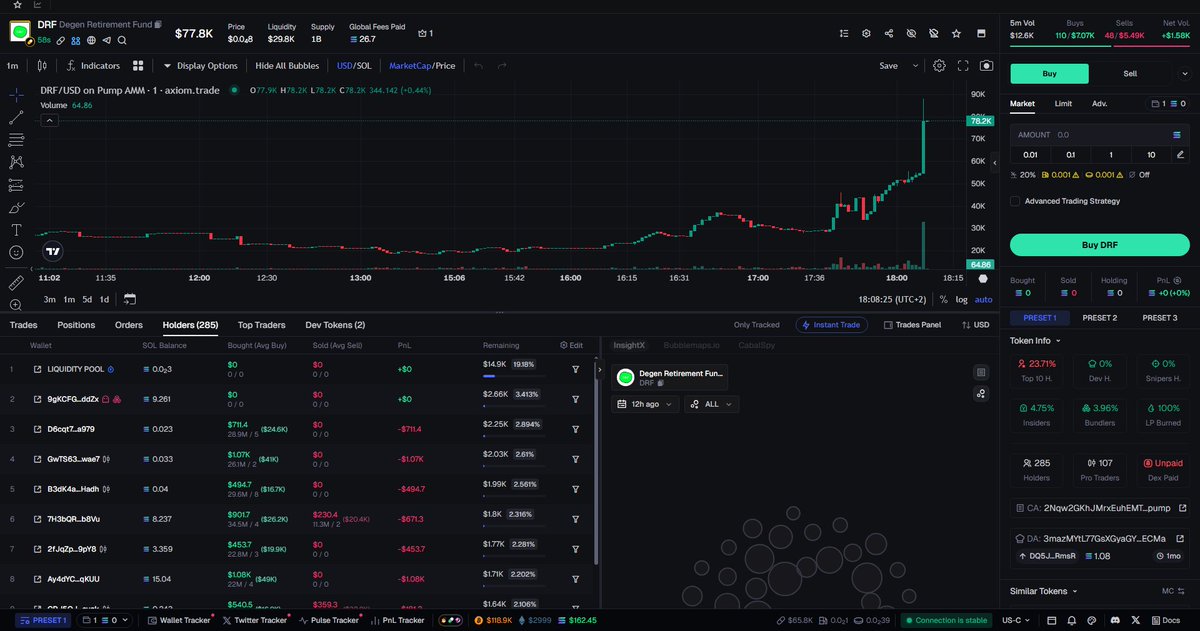The height and width of the screenshot is (631, 1200).
Task: Switch to the Trades tab
Action: (x=23, y=325)
